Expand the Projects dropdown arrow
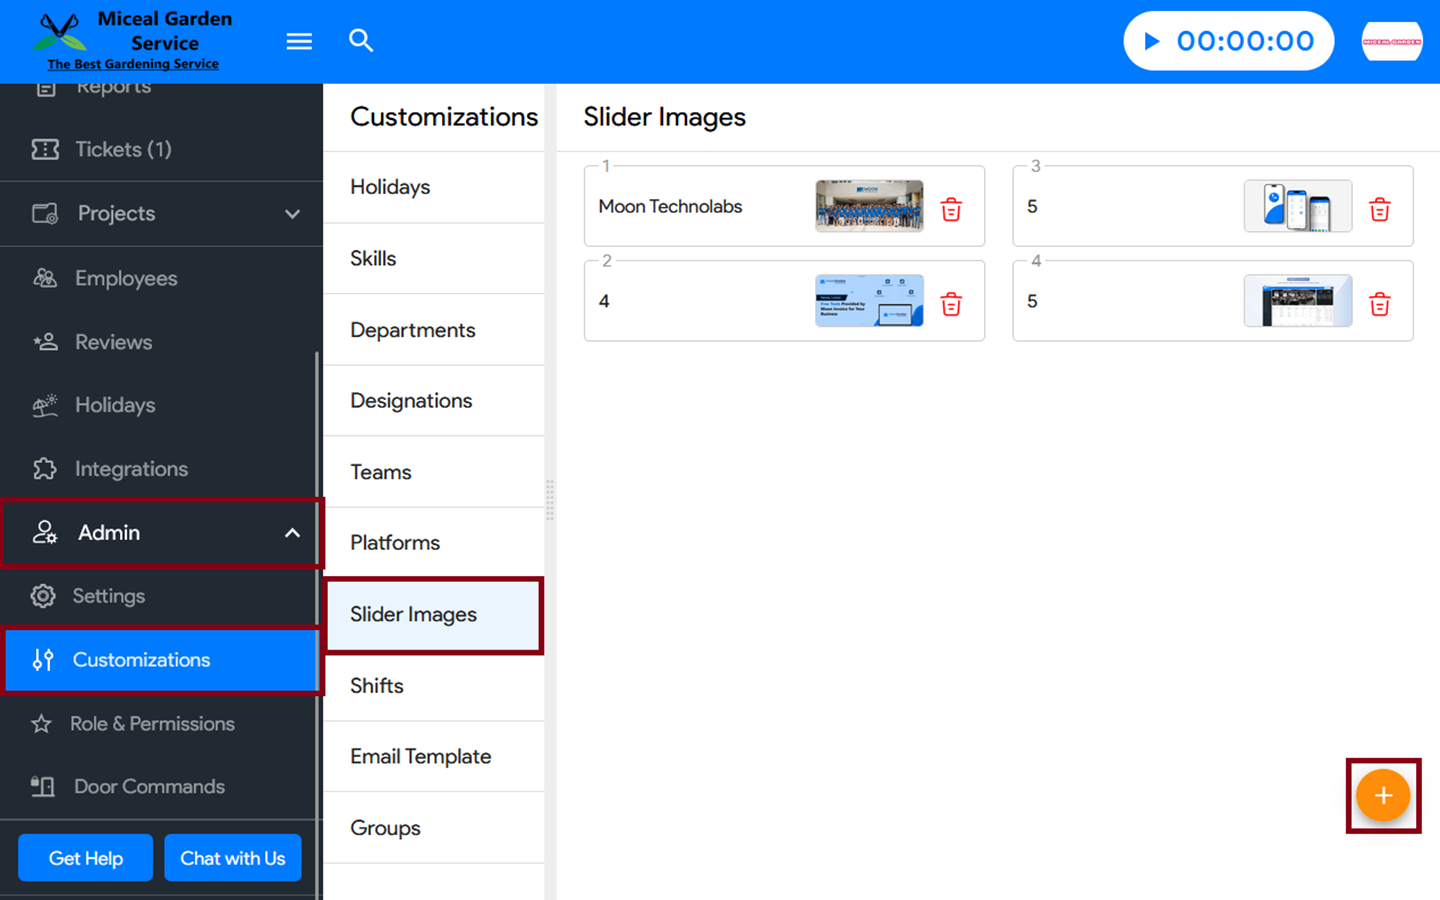 292,214
